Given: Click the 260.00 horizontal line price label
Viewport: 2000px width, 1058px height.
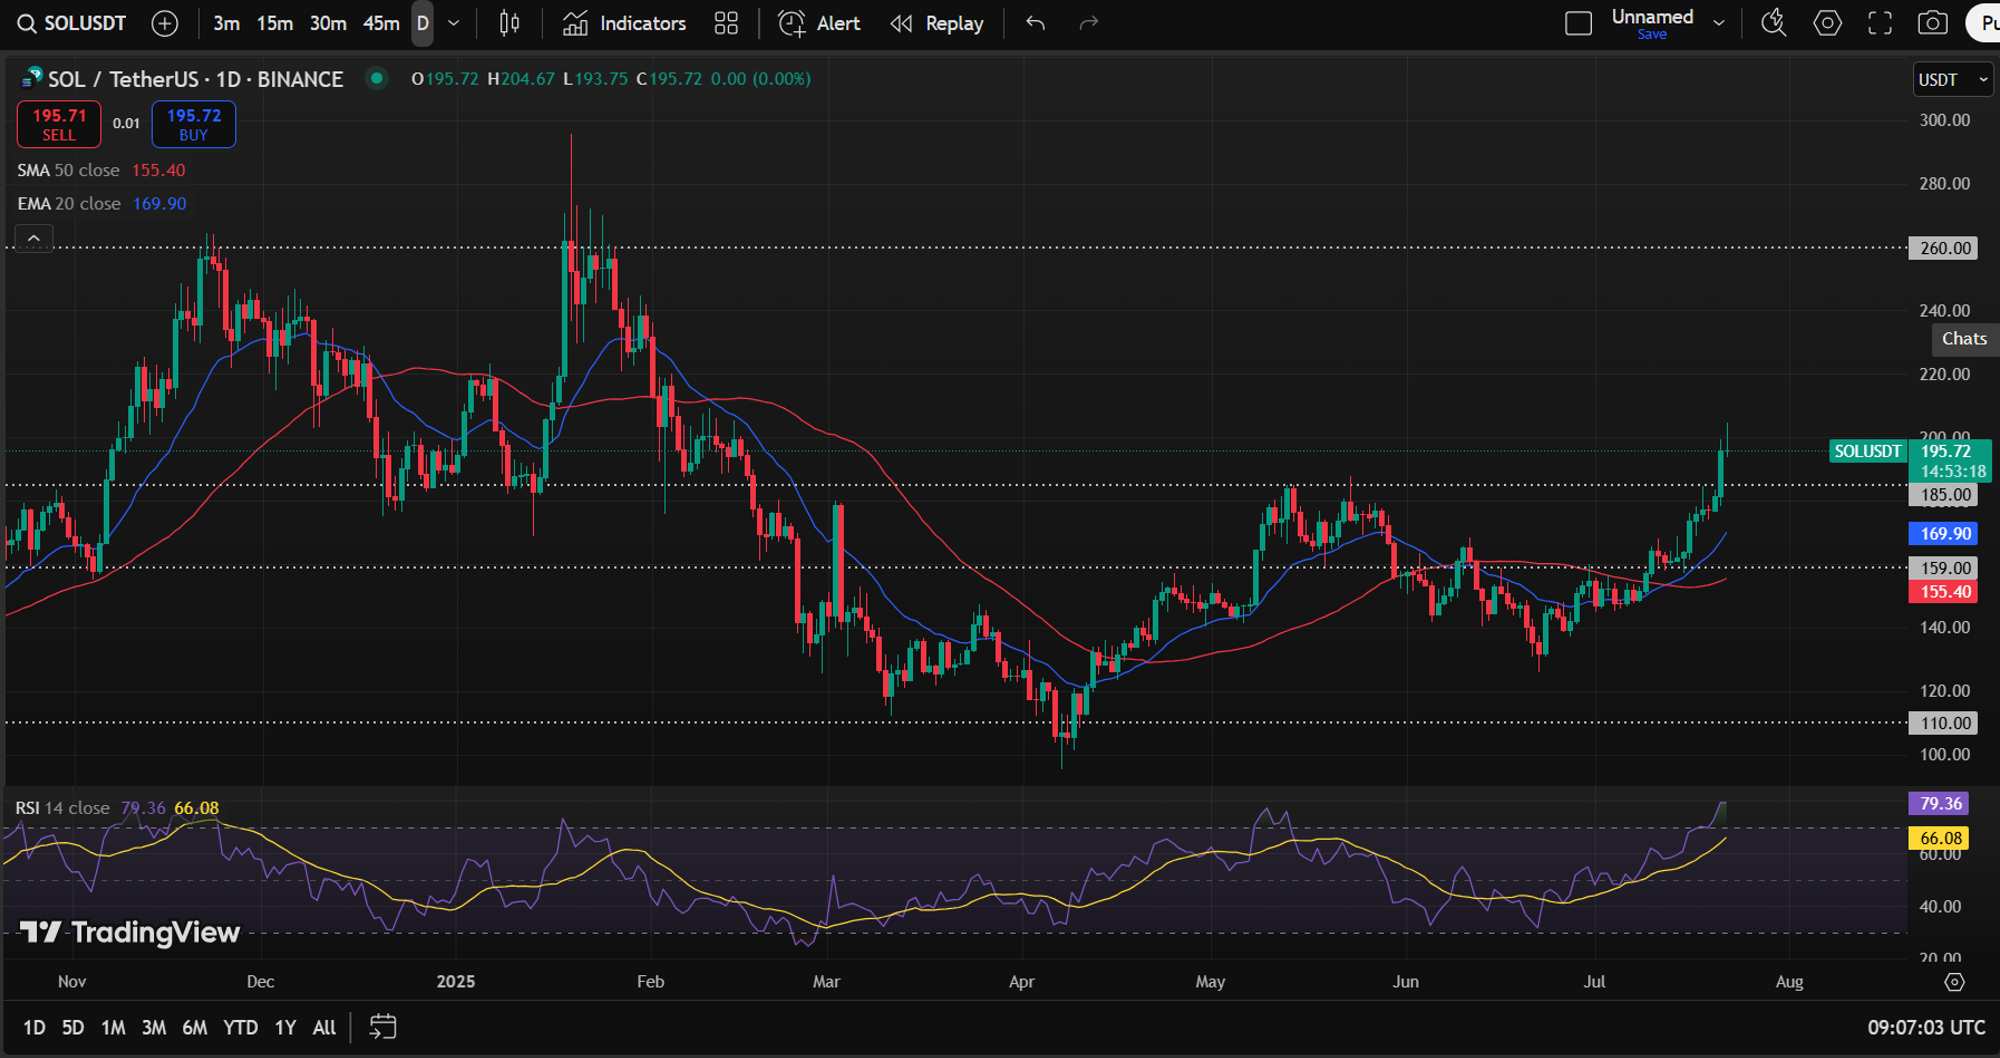Looking at the screenshot, I should 1943,248.
